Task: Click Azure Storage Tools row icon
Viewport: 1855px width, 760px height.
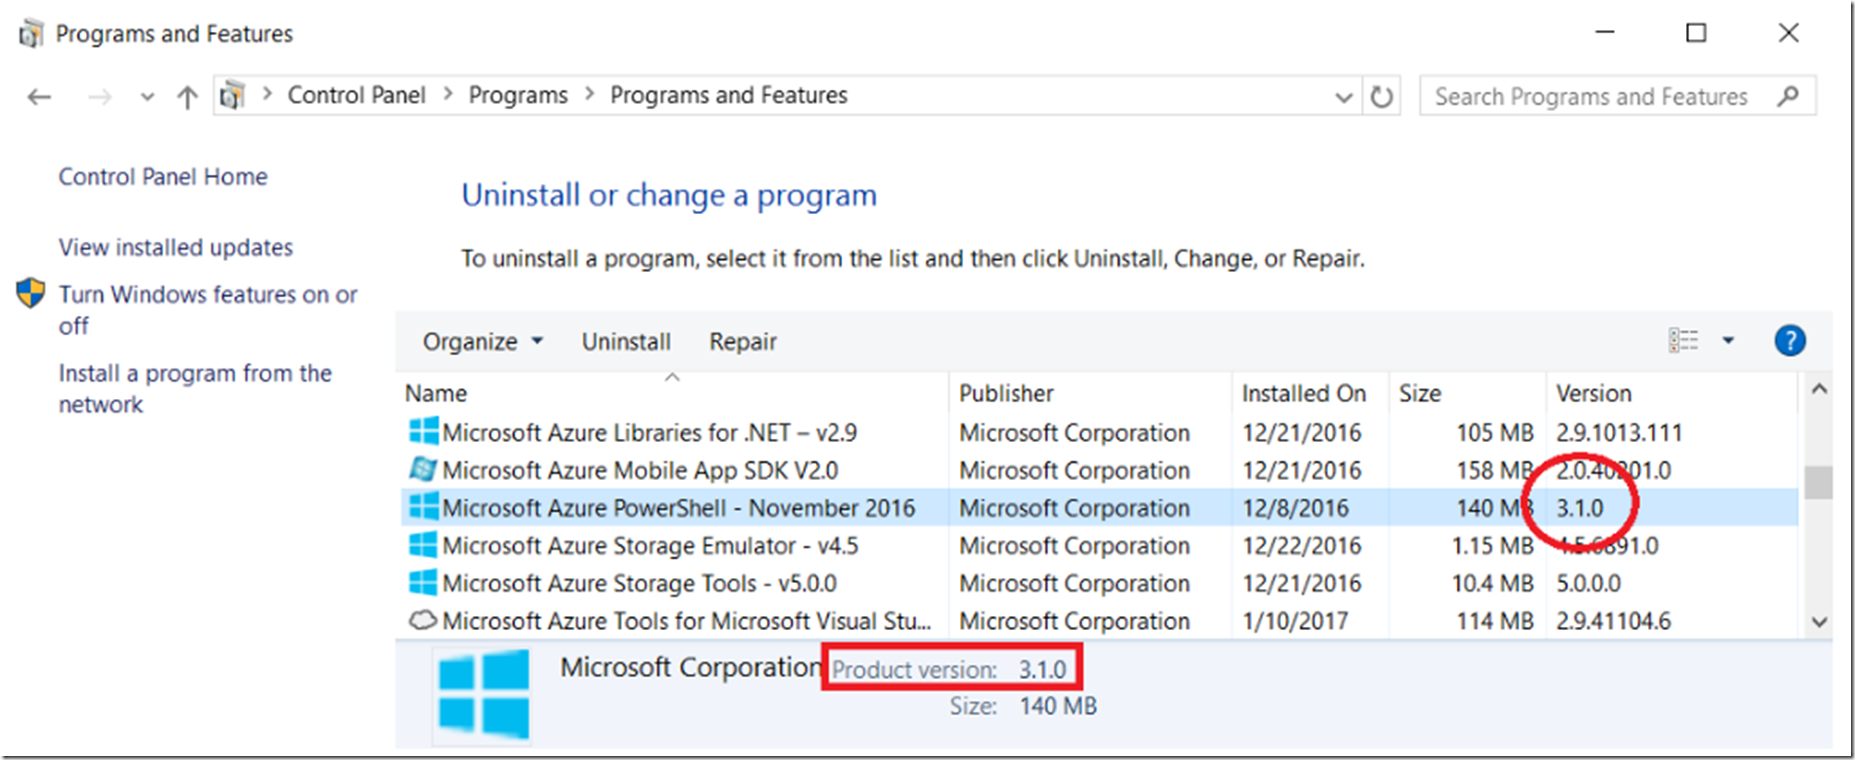Action: (423, 582)
